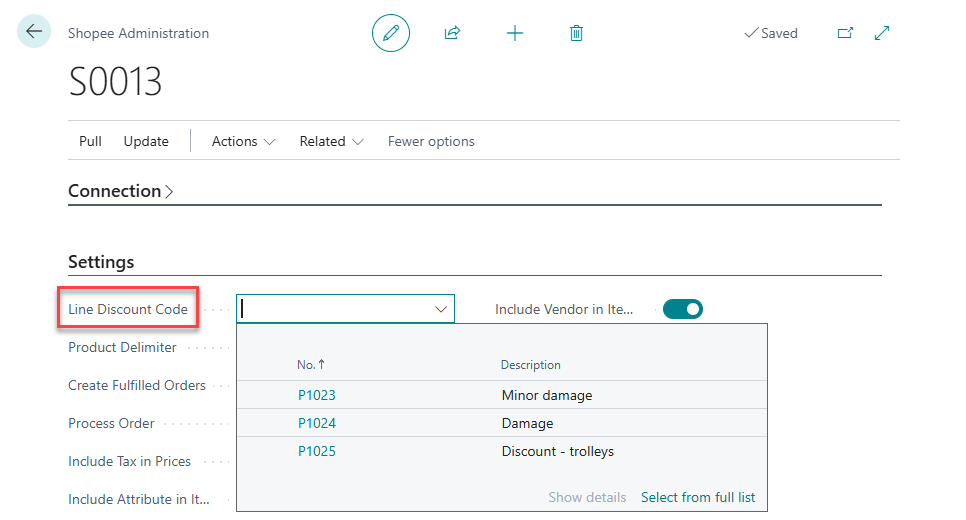Click the share icon
This screenshot has height=520, width=966.
[x=452, y=33]
